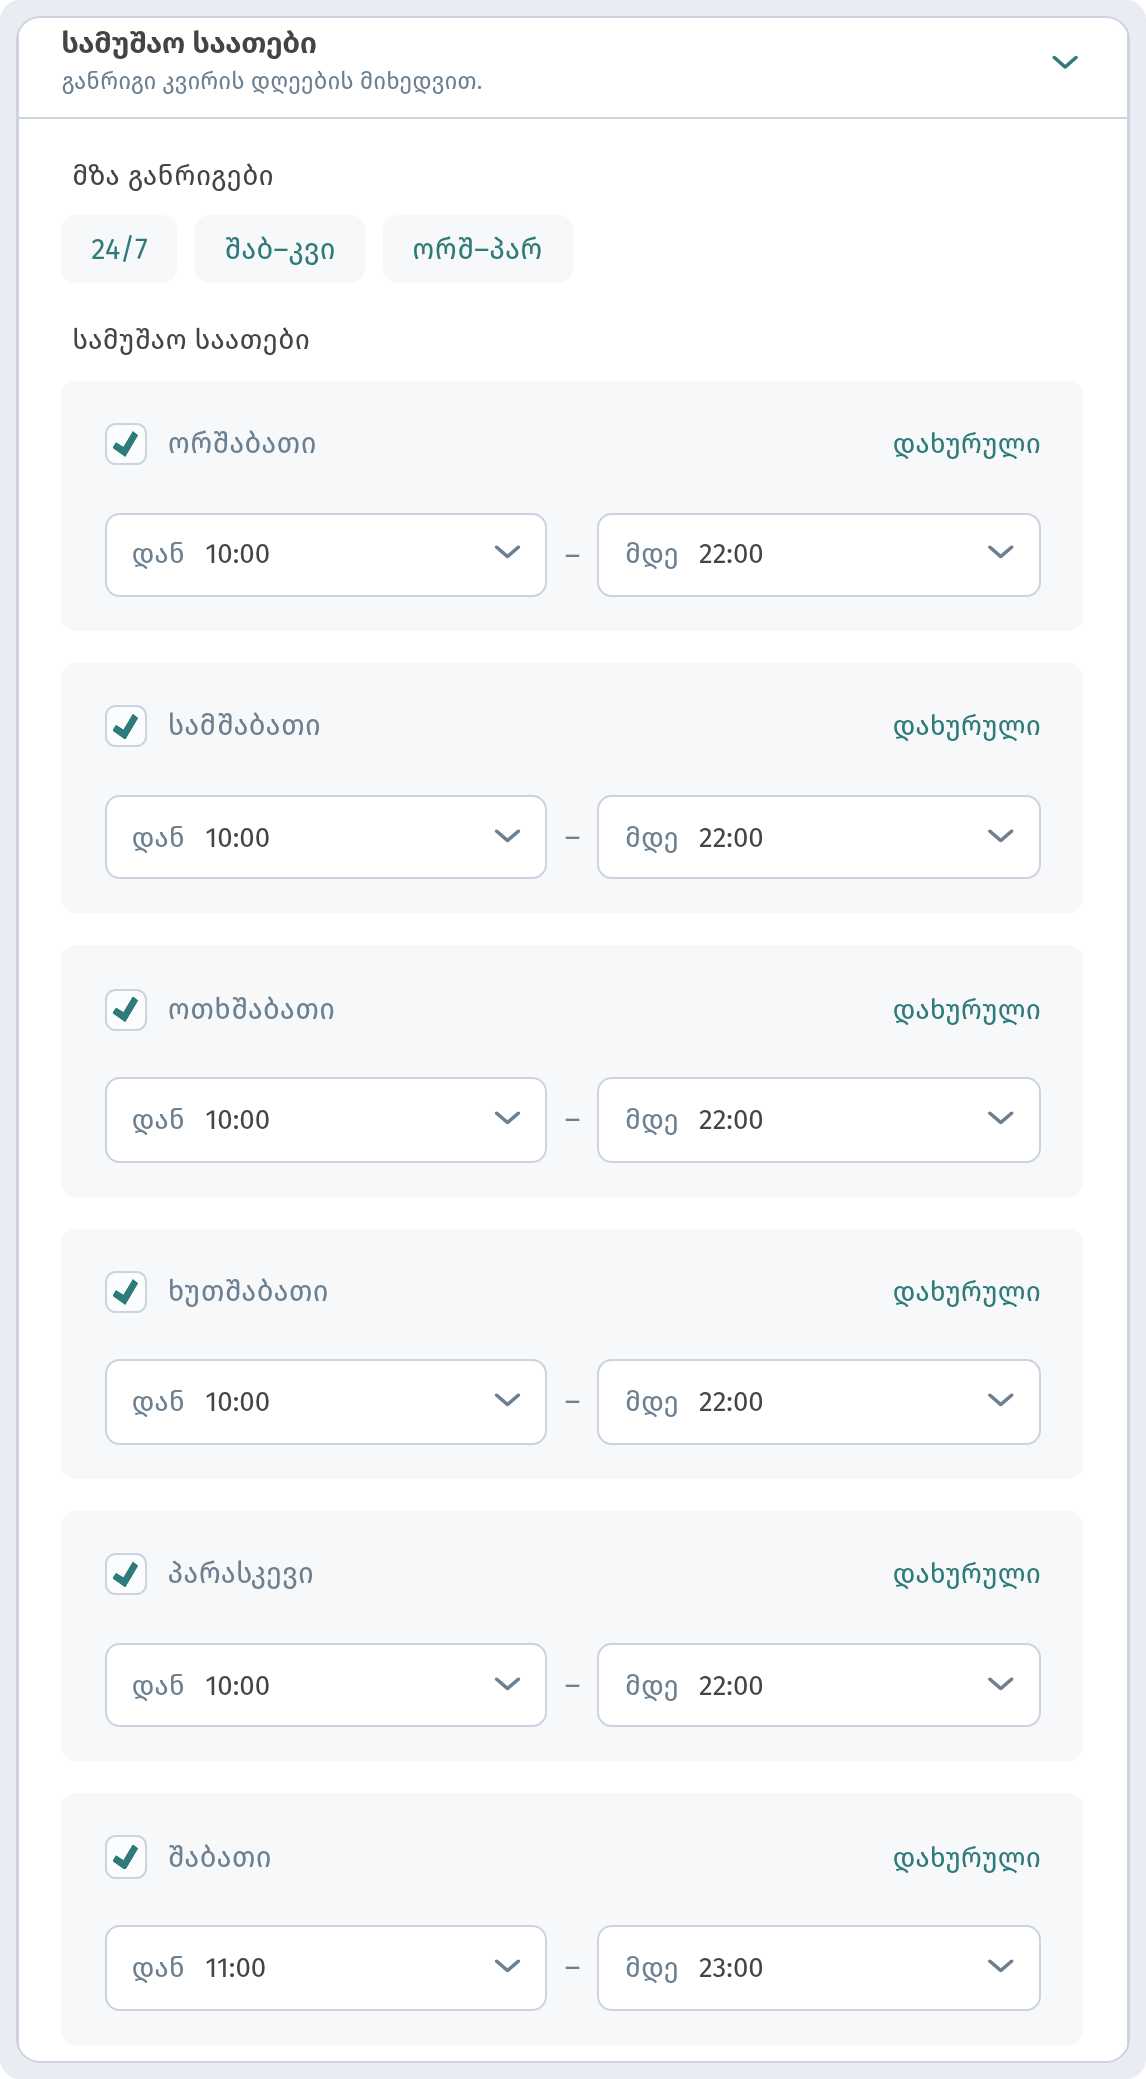Uncheck the პარასკევი checkbox
1146x2079 pixels.
[126, 1574]
